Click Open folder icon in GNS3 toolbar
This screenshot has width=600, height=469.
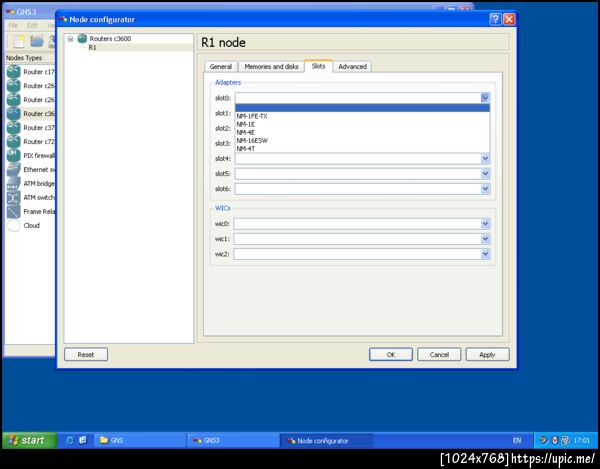click(x=37, y=41)
